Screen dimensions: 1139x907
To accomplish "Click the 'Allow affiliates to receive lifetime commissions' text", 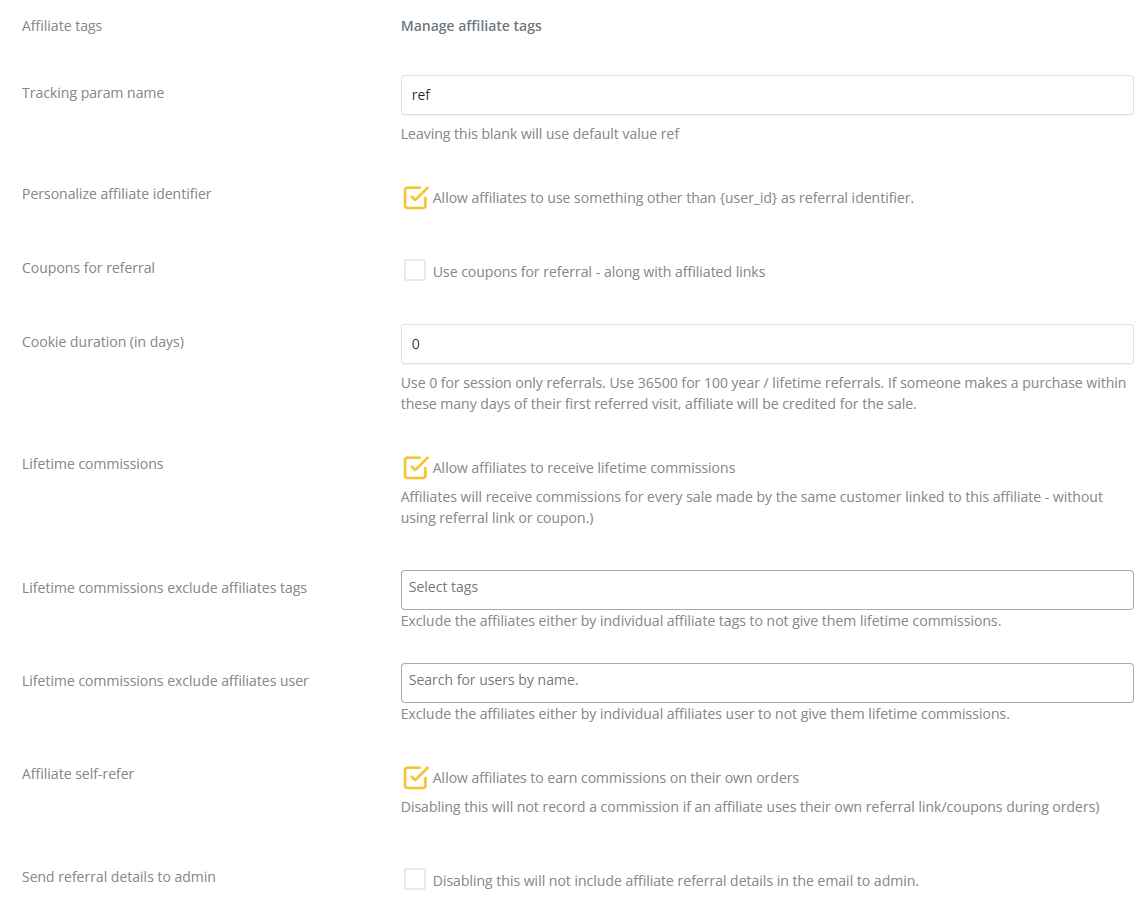I will click(584, 468).
